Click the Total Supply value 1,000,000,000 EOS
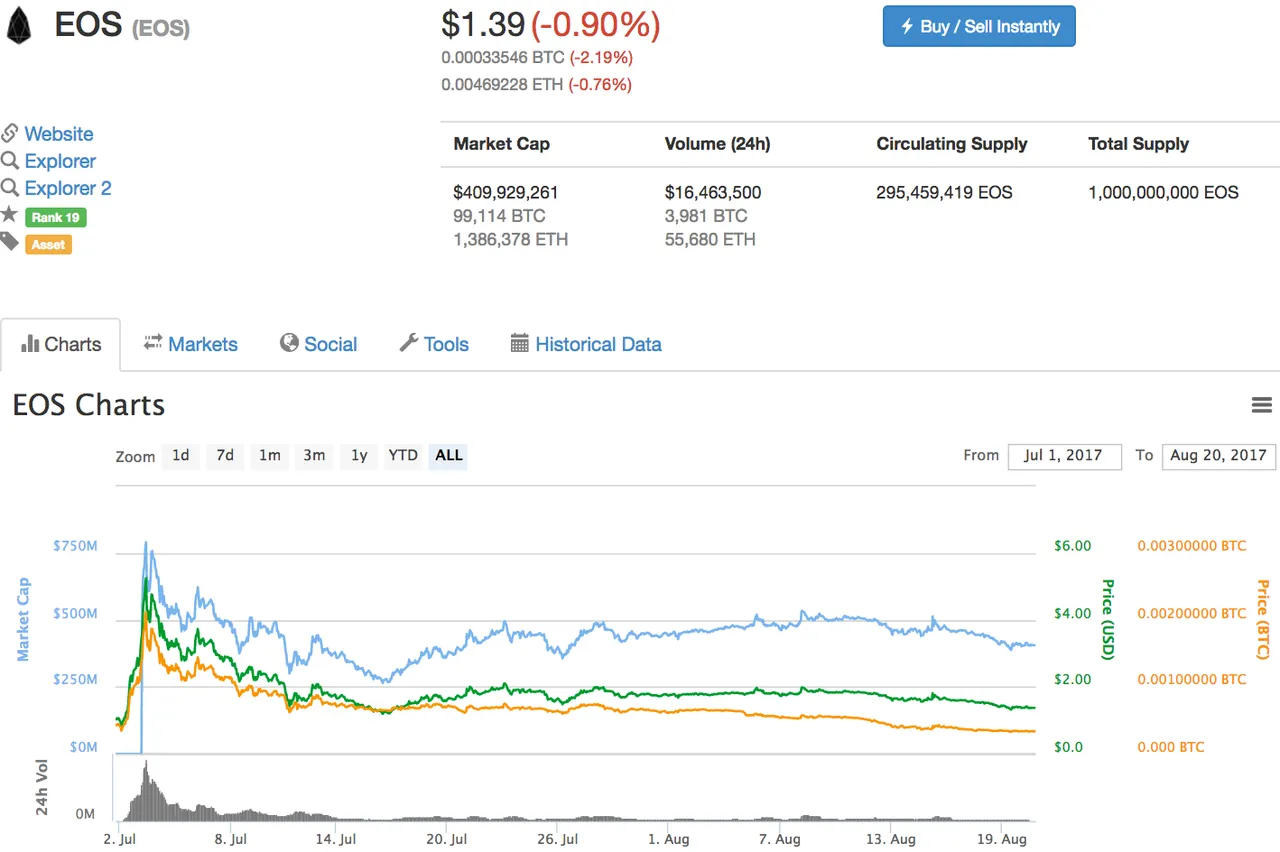Screen dimensions: 1280x852 (x=1163, y=192)
